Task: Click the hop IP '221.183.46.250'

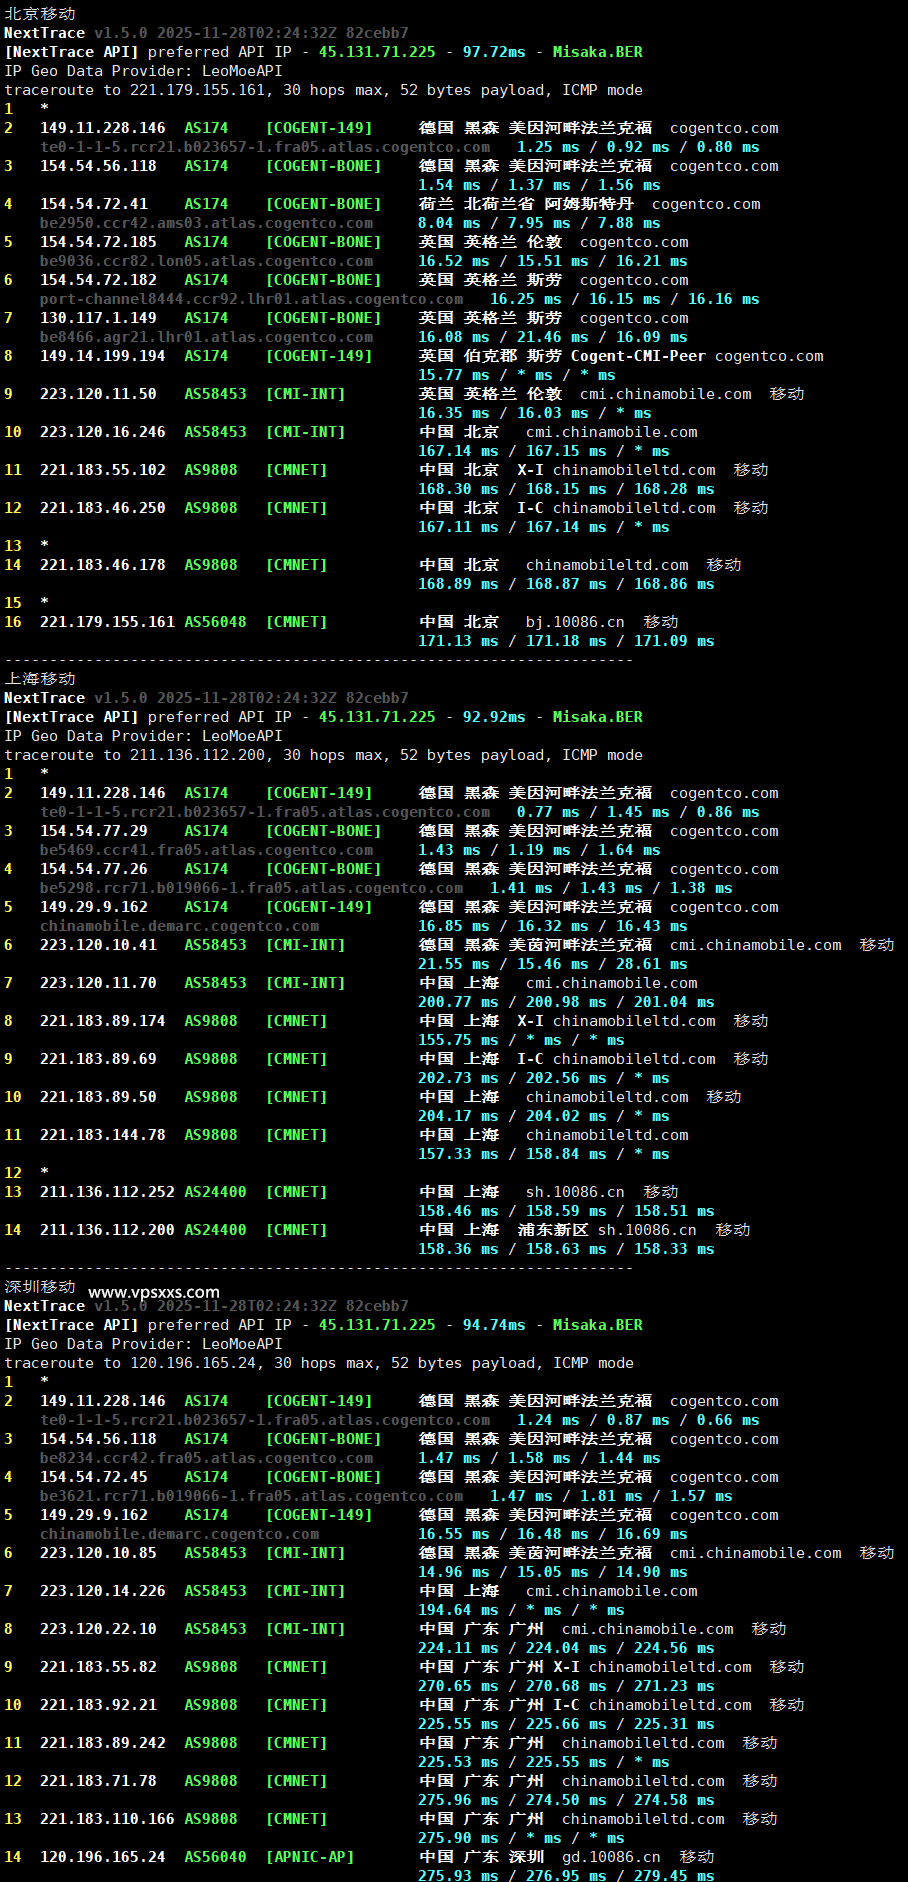Action: (x=103, y=508)
